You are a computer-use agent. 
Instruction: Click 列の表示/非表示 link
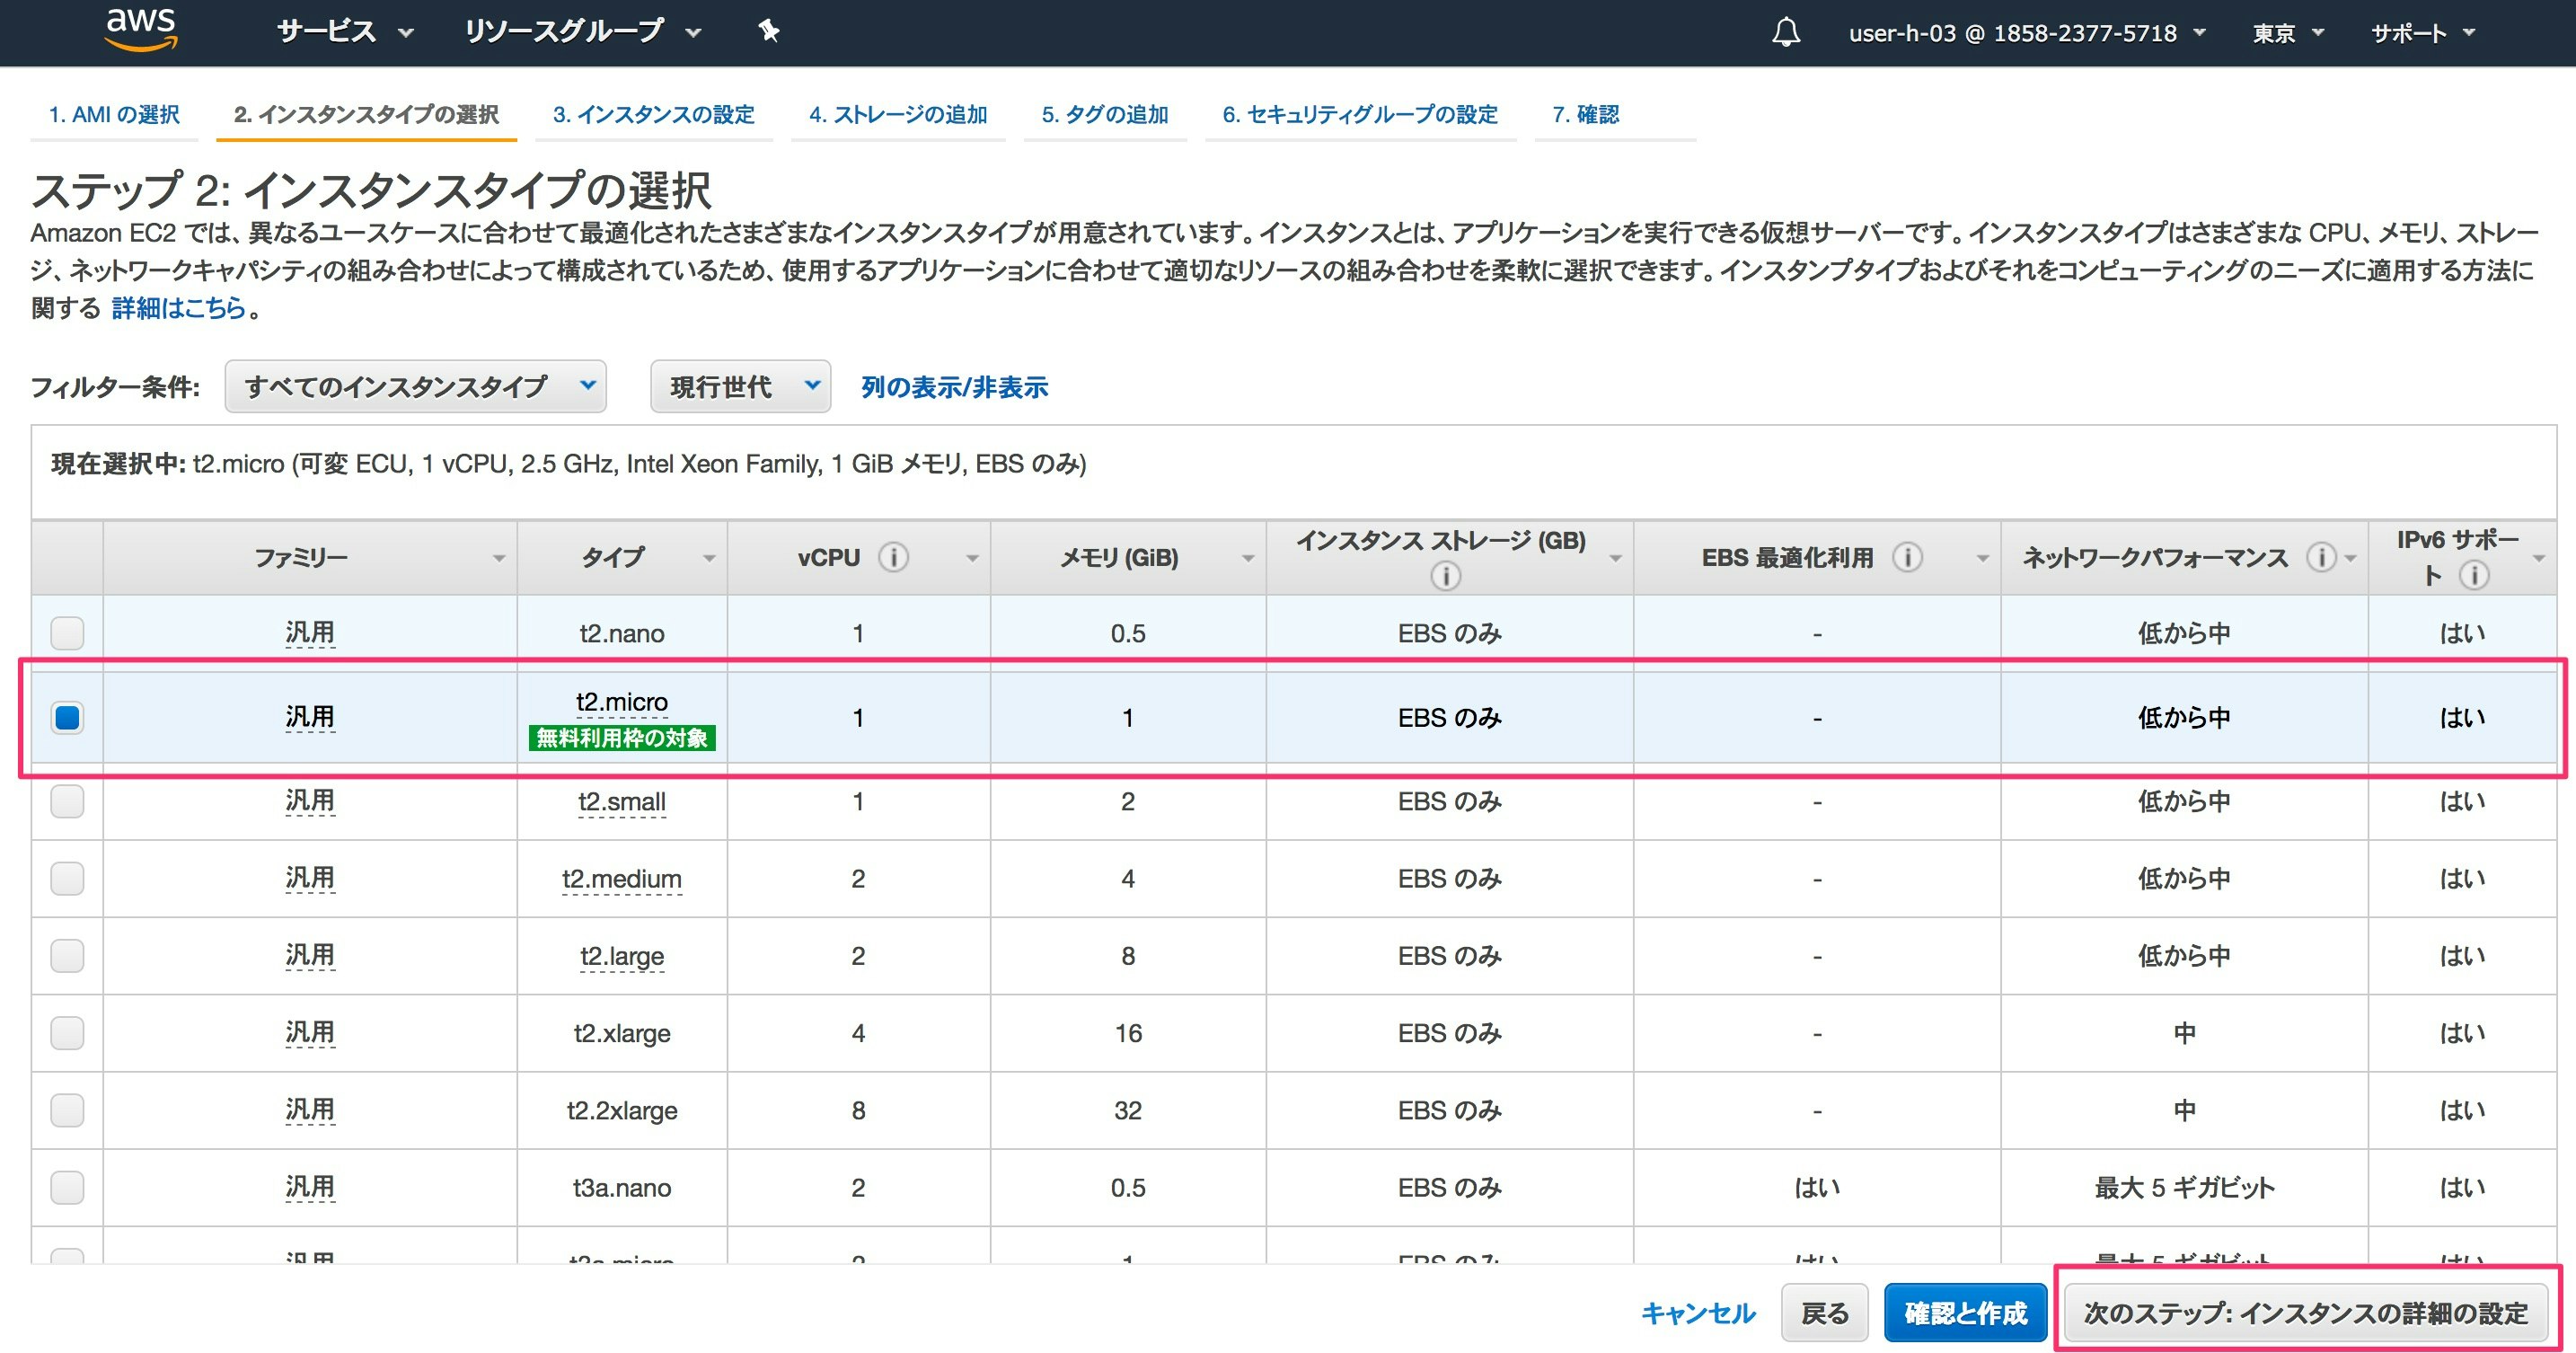[954, 387]
